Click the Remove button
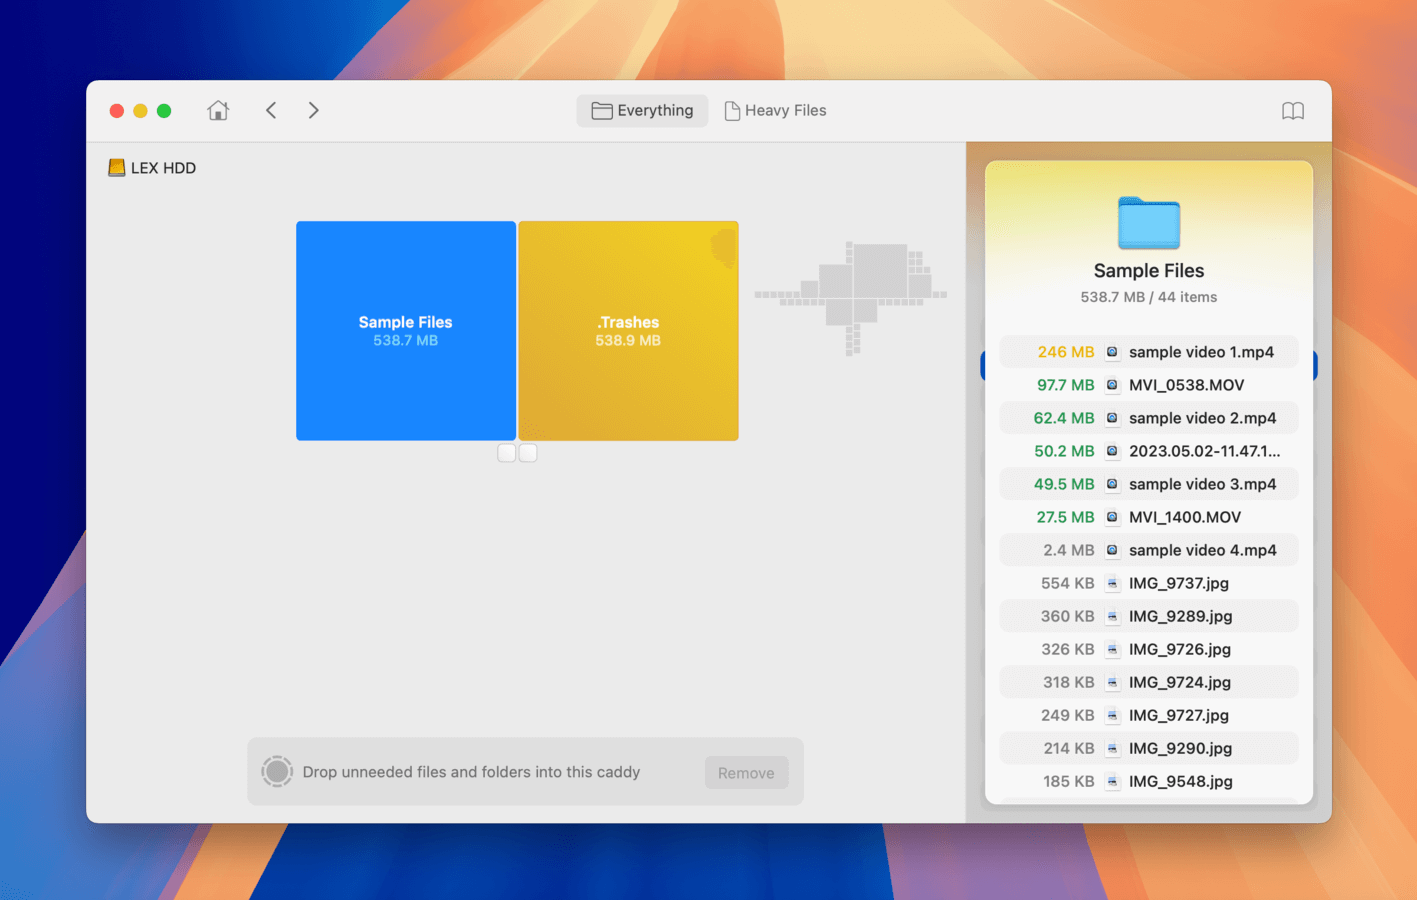Screen dimensions: 1417x900 click(746, 773)
